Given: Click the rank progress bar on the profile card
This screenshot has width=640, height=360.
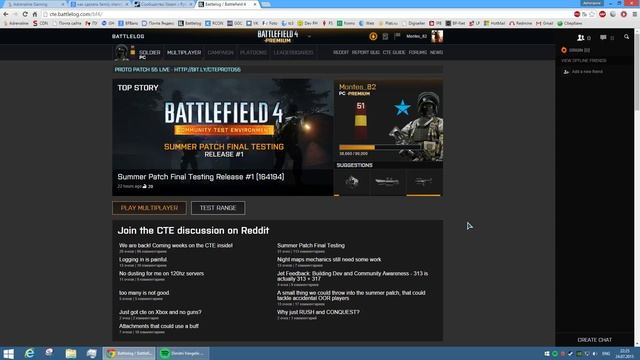Looking at the screenshot, I should coord(380,147).
